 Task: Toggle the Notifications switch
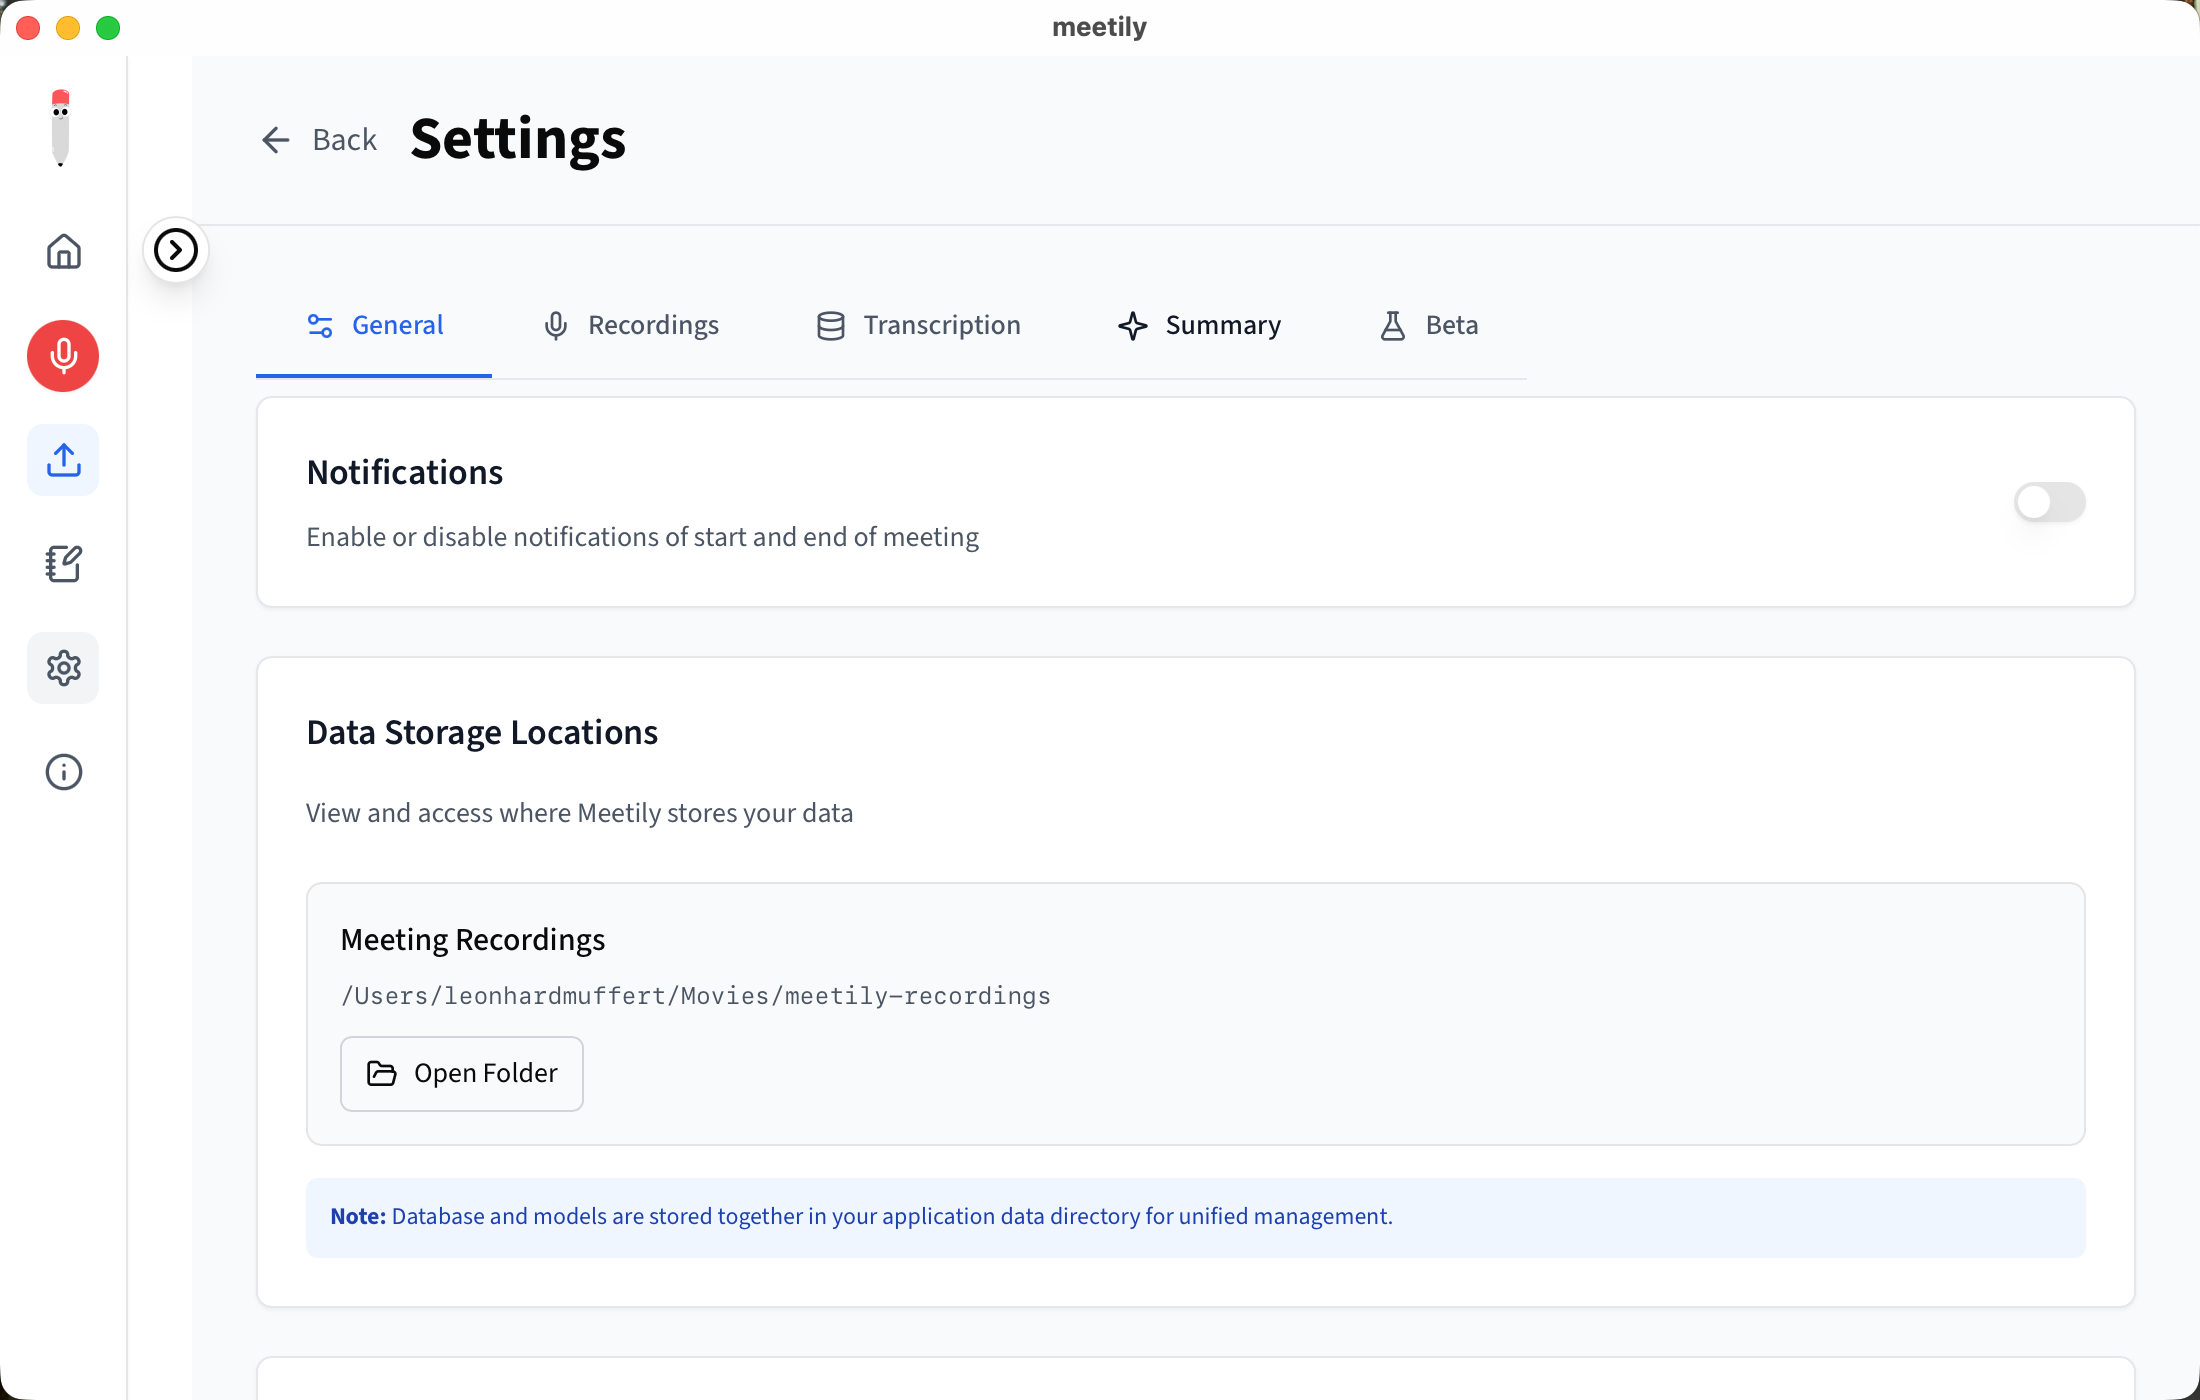click(x=2050, y=502)
